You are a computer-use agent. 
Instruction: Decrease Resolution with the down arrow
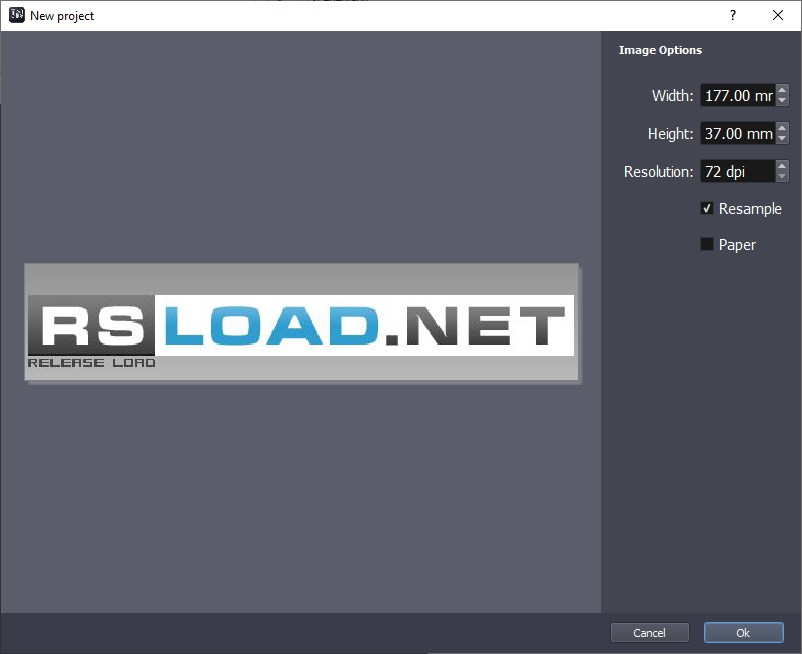point(782,176)
